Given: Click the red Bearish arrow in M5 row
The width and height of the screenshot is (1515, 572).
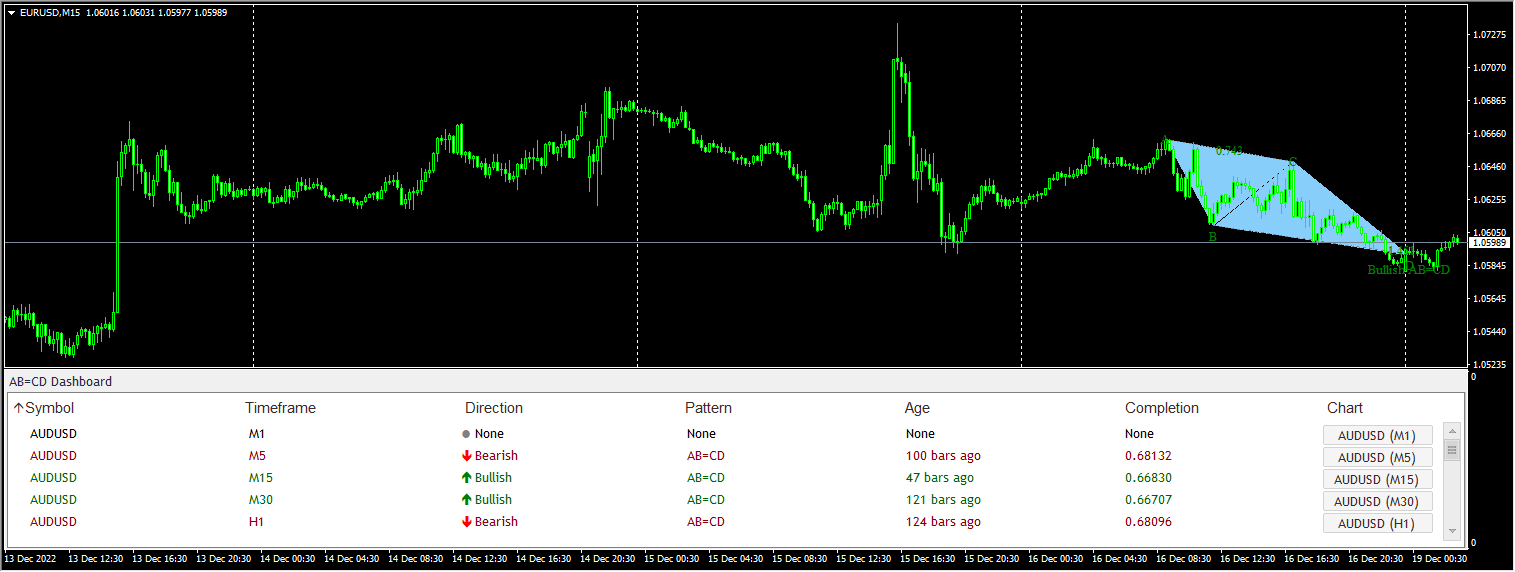Looking at the screenshot, I should point(466,456).
